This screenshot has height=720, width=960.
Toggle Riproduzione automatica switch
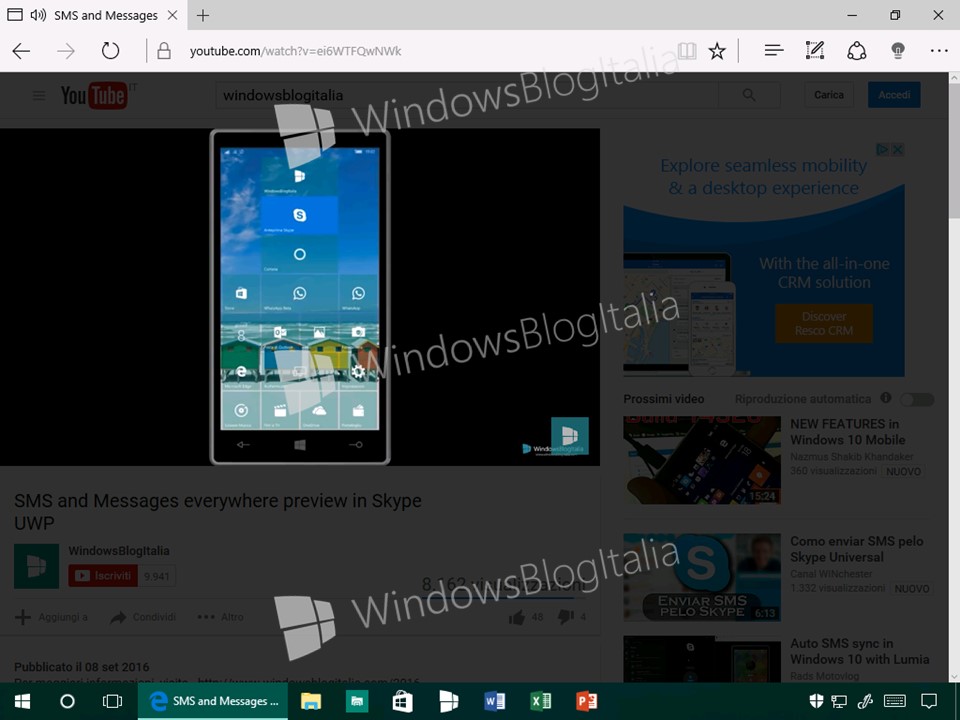[x=917, y=399]
